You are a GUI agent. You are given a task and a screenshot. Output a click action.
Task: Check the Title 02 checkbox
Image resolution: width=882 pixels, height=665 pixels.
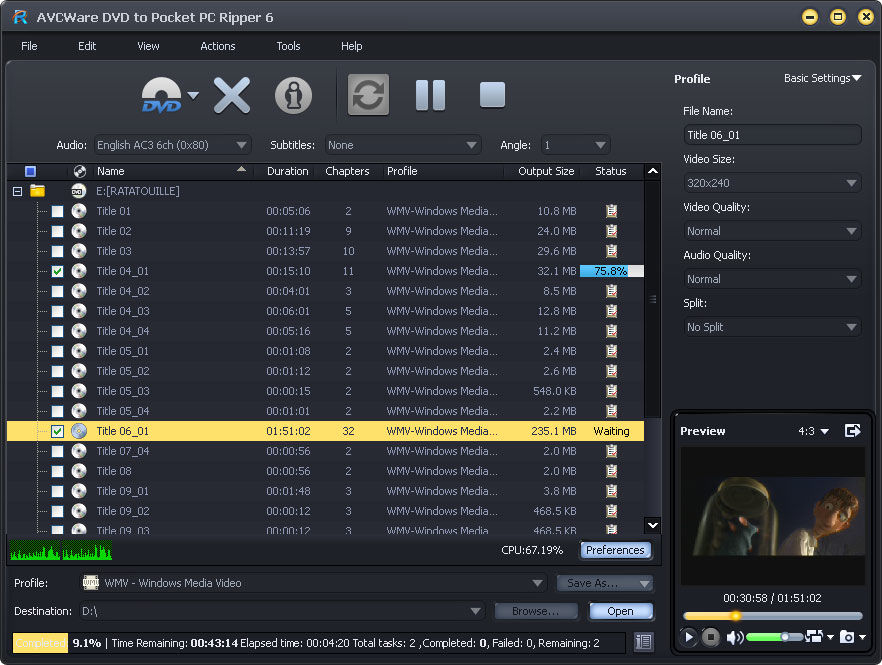point(57,231)
